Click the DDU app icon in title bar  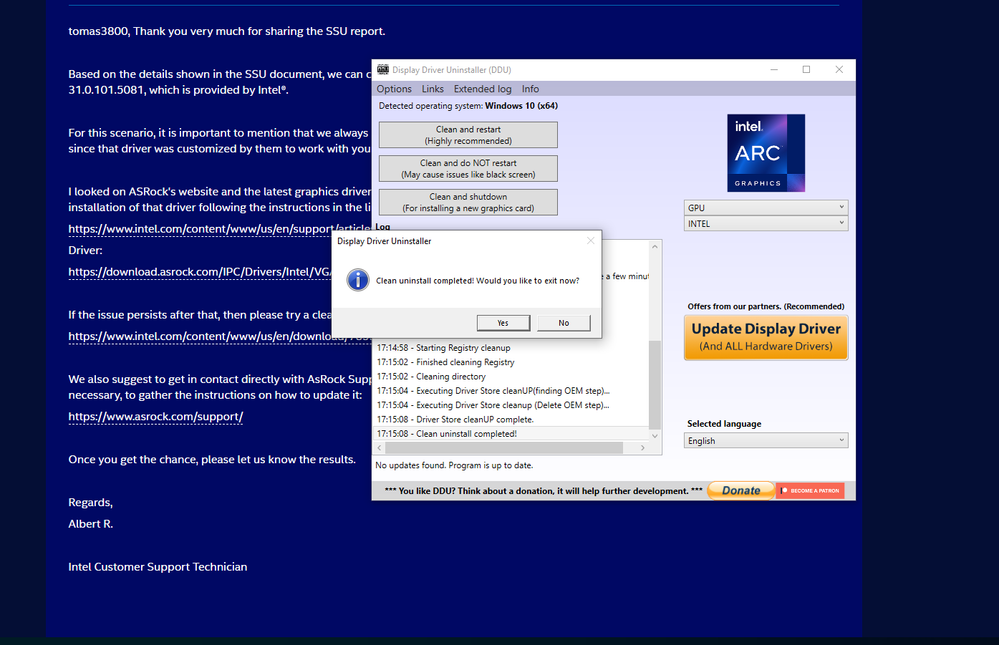[383, 69]
